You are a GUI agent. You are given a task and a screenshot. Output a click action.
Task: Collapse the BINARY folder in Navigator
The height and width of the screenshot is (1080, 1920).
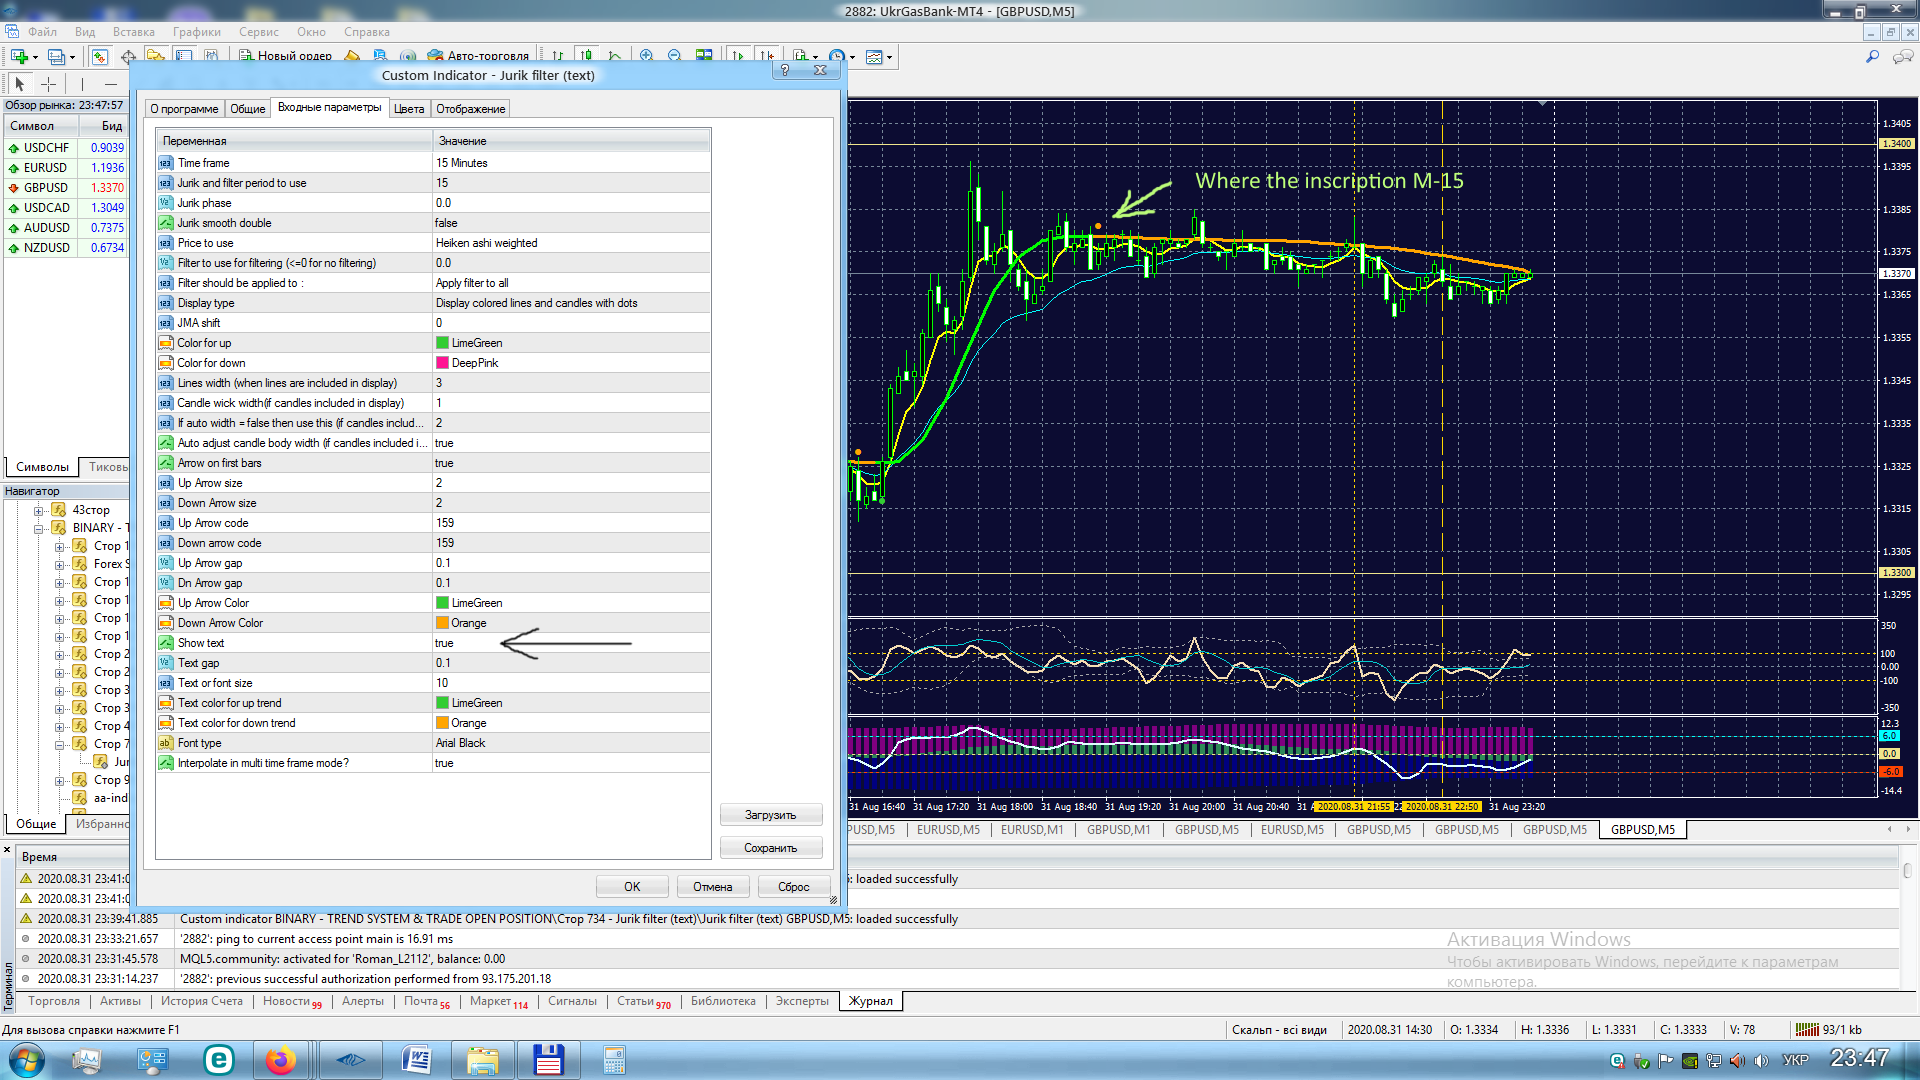39,528
